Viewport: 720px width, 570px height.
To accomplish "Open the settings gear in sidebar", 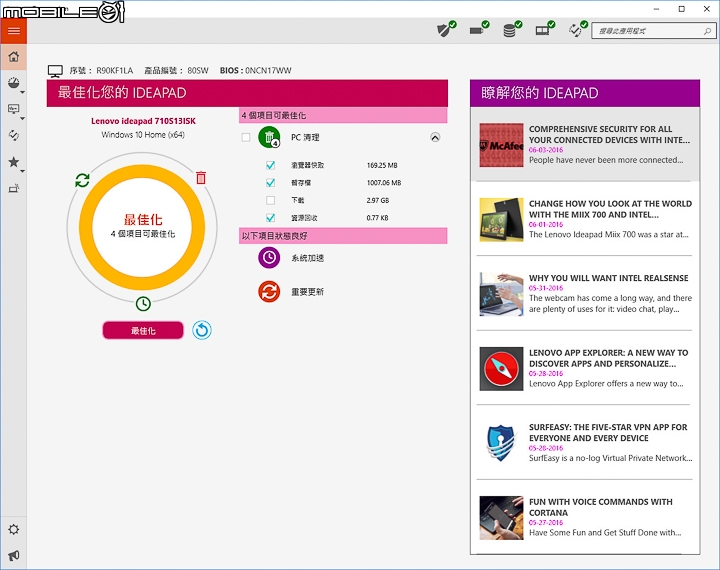I will pos(14,530).
